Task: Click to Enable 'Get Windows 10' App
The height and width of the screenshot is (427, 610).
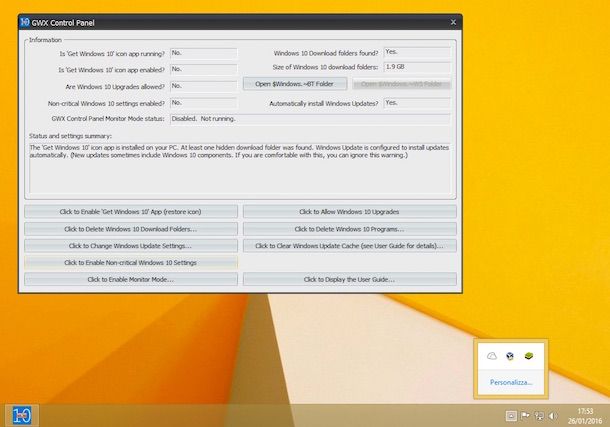Action: pos(131,212)
